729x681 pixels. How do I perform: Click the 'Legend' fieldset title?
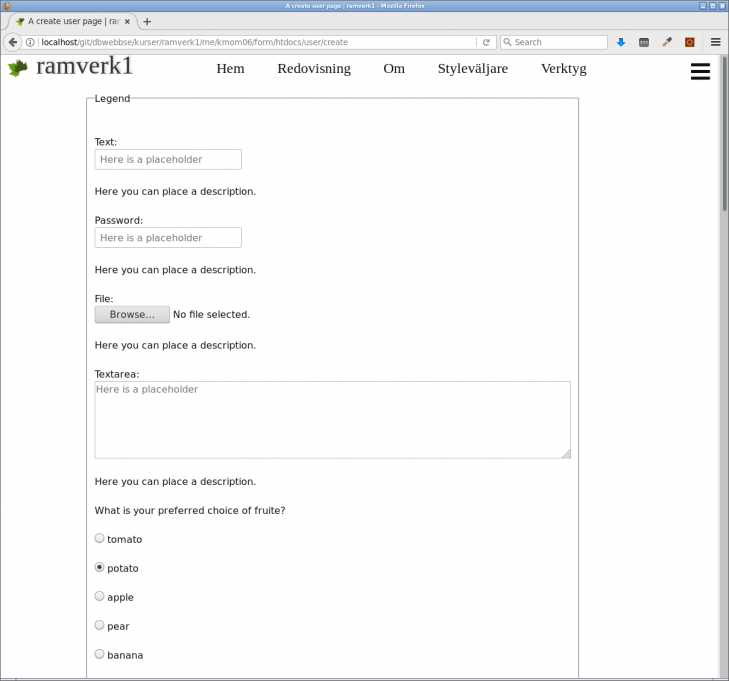tap(112, 99)
